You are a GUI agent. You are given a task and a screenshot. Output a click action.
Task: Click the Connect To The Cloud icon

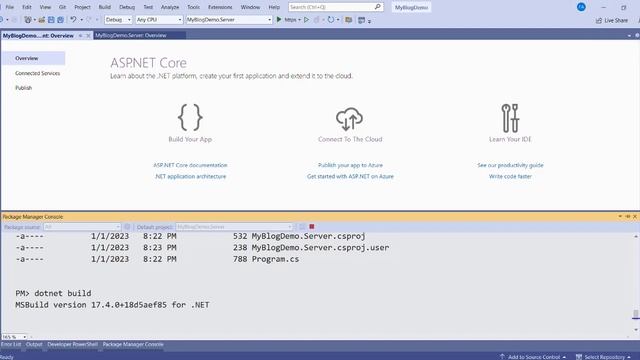click(x=350, y=119)
